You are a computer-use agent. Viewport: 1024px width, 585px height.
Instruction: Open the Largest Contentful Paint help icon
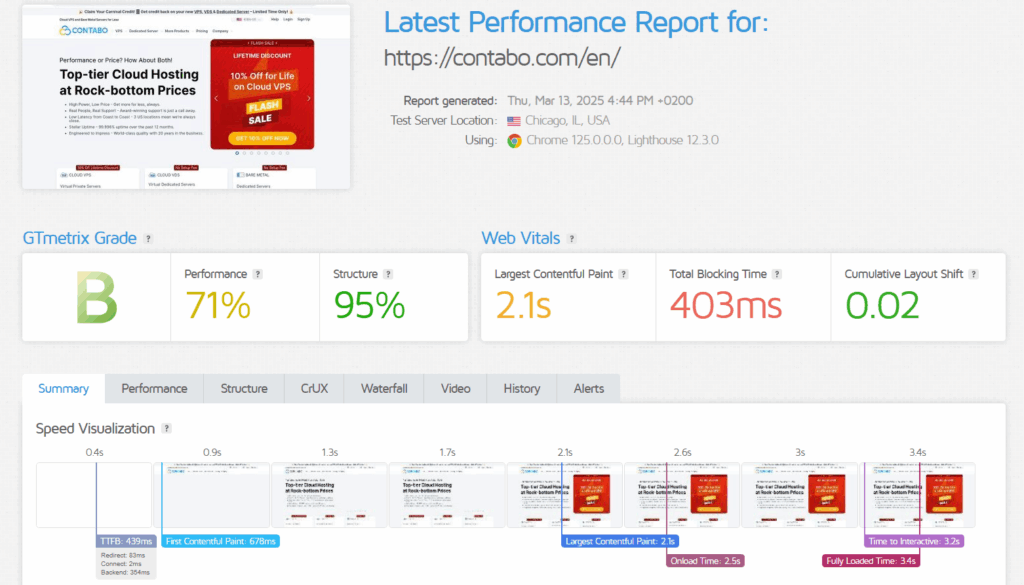[x=622, y=273]
